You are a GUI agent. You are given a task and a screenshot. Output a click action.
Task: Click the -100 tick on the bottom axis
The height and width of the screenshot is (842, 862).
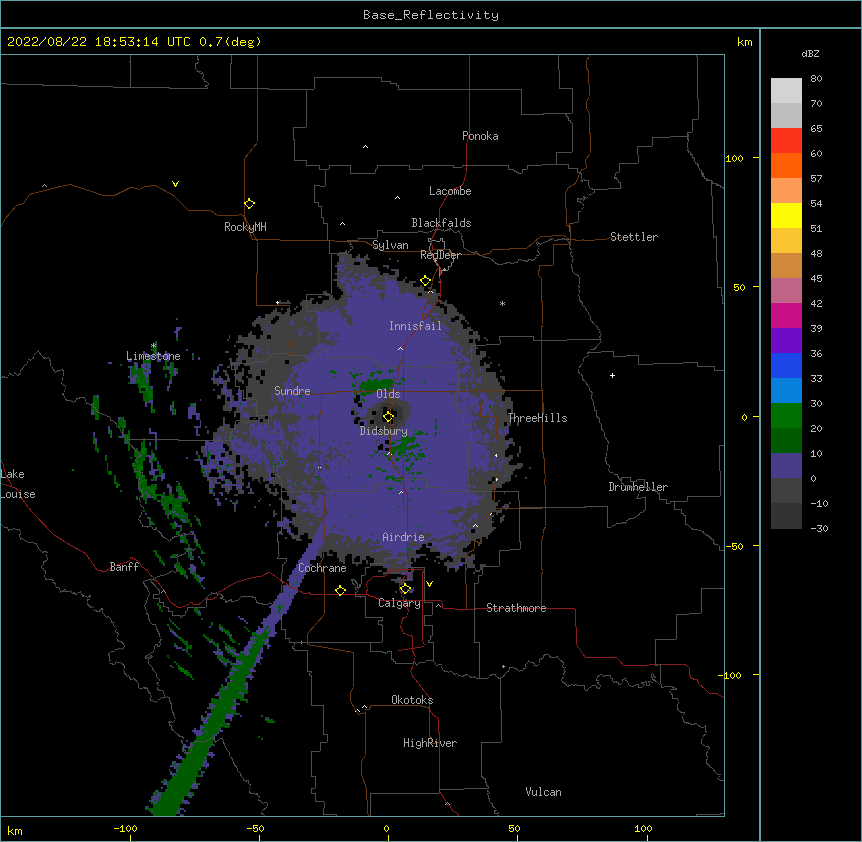coord(125,828)
